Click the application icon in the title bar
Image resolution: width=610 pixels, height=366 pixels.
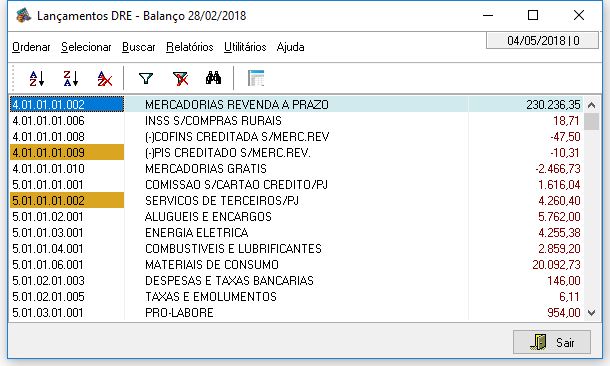click(23, 16)
